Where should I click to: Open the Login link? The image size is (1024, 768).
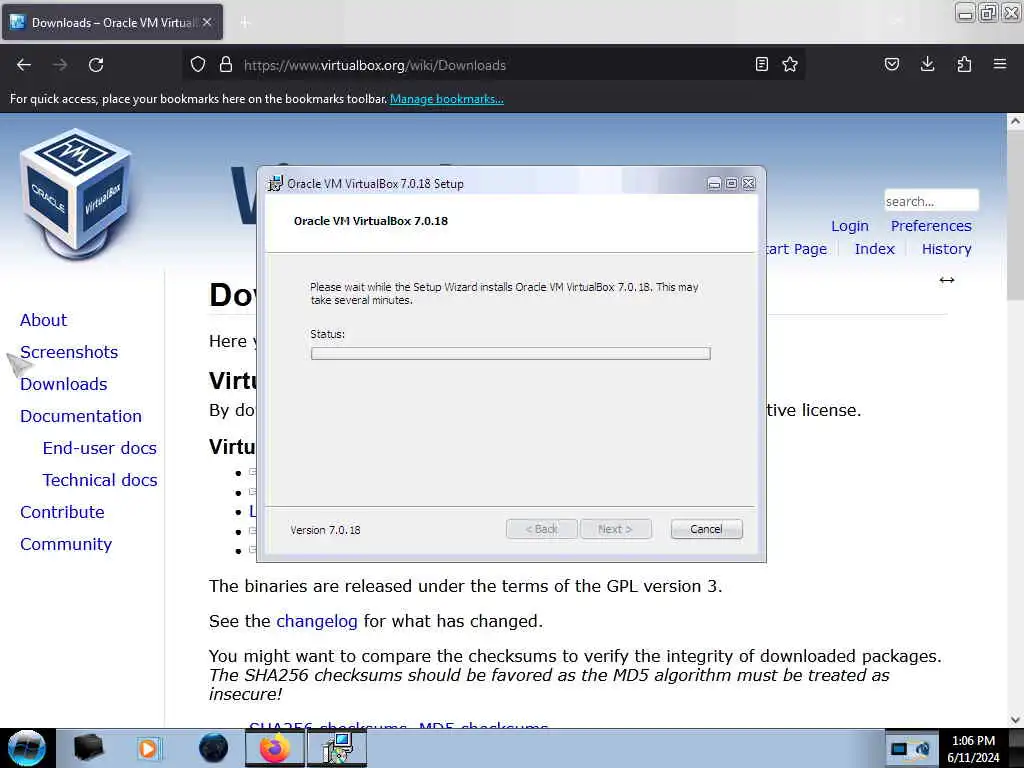click(x=850, y=226)
